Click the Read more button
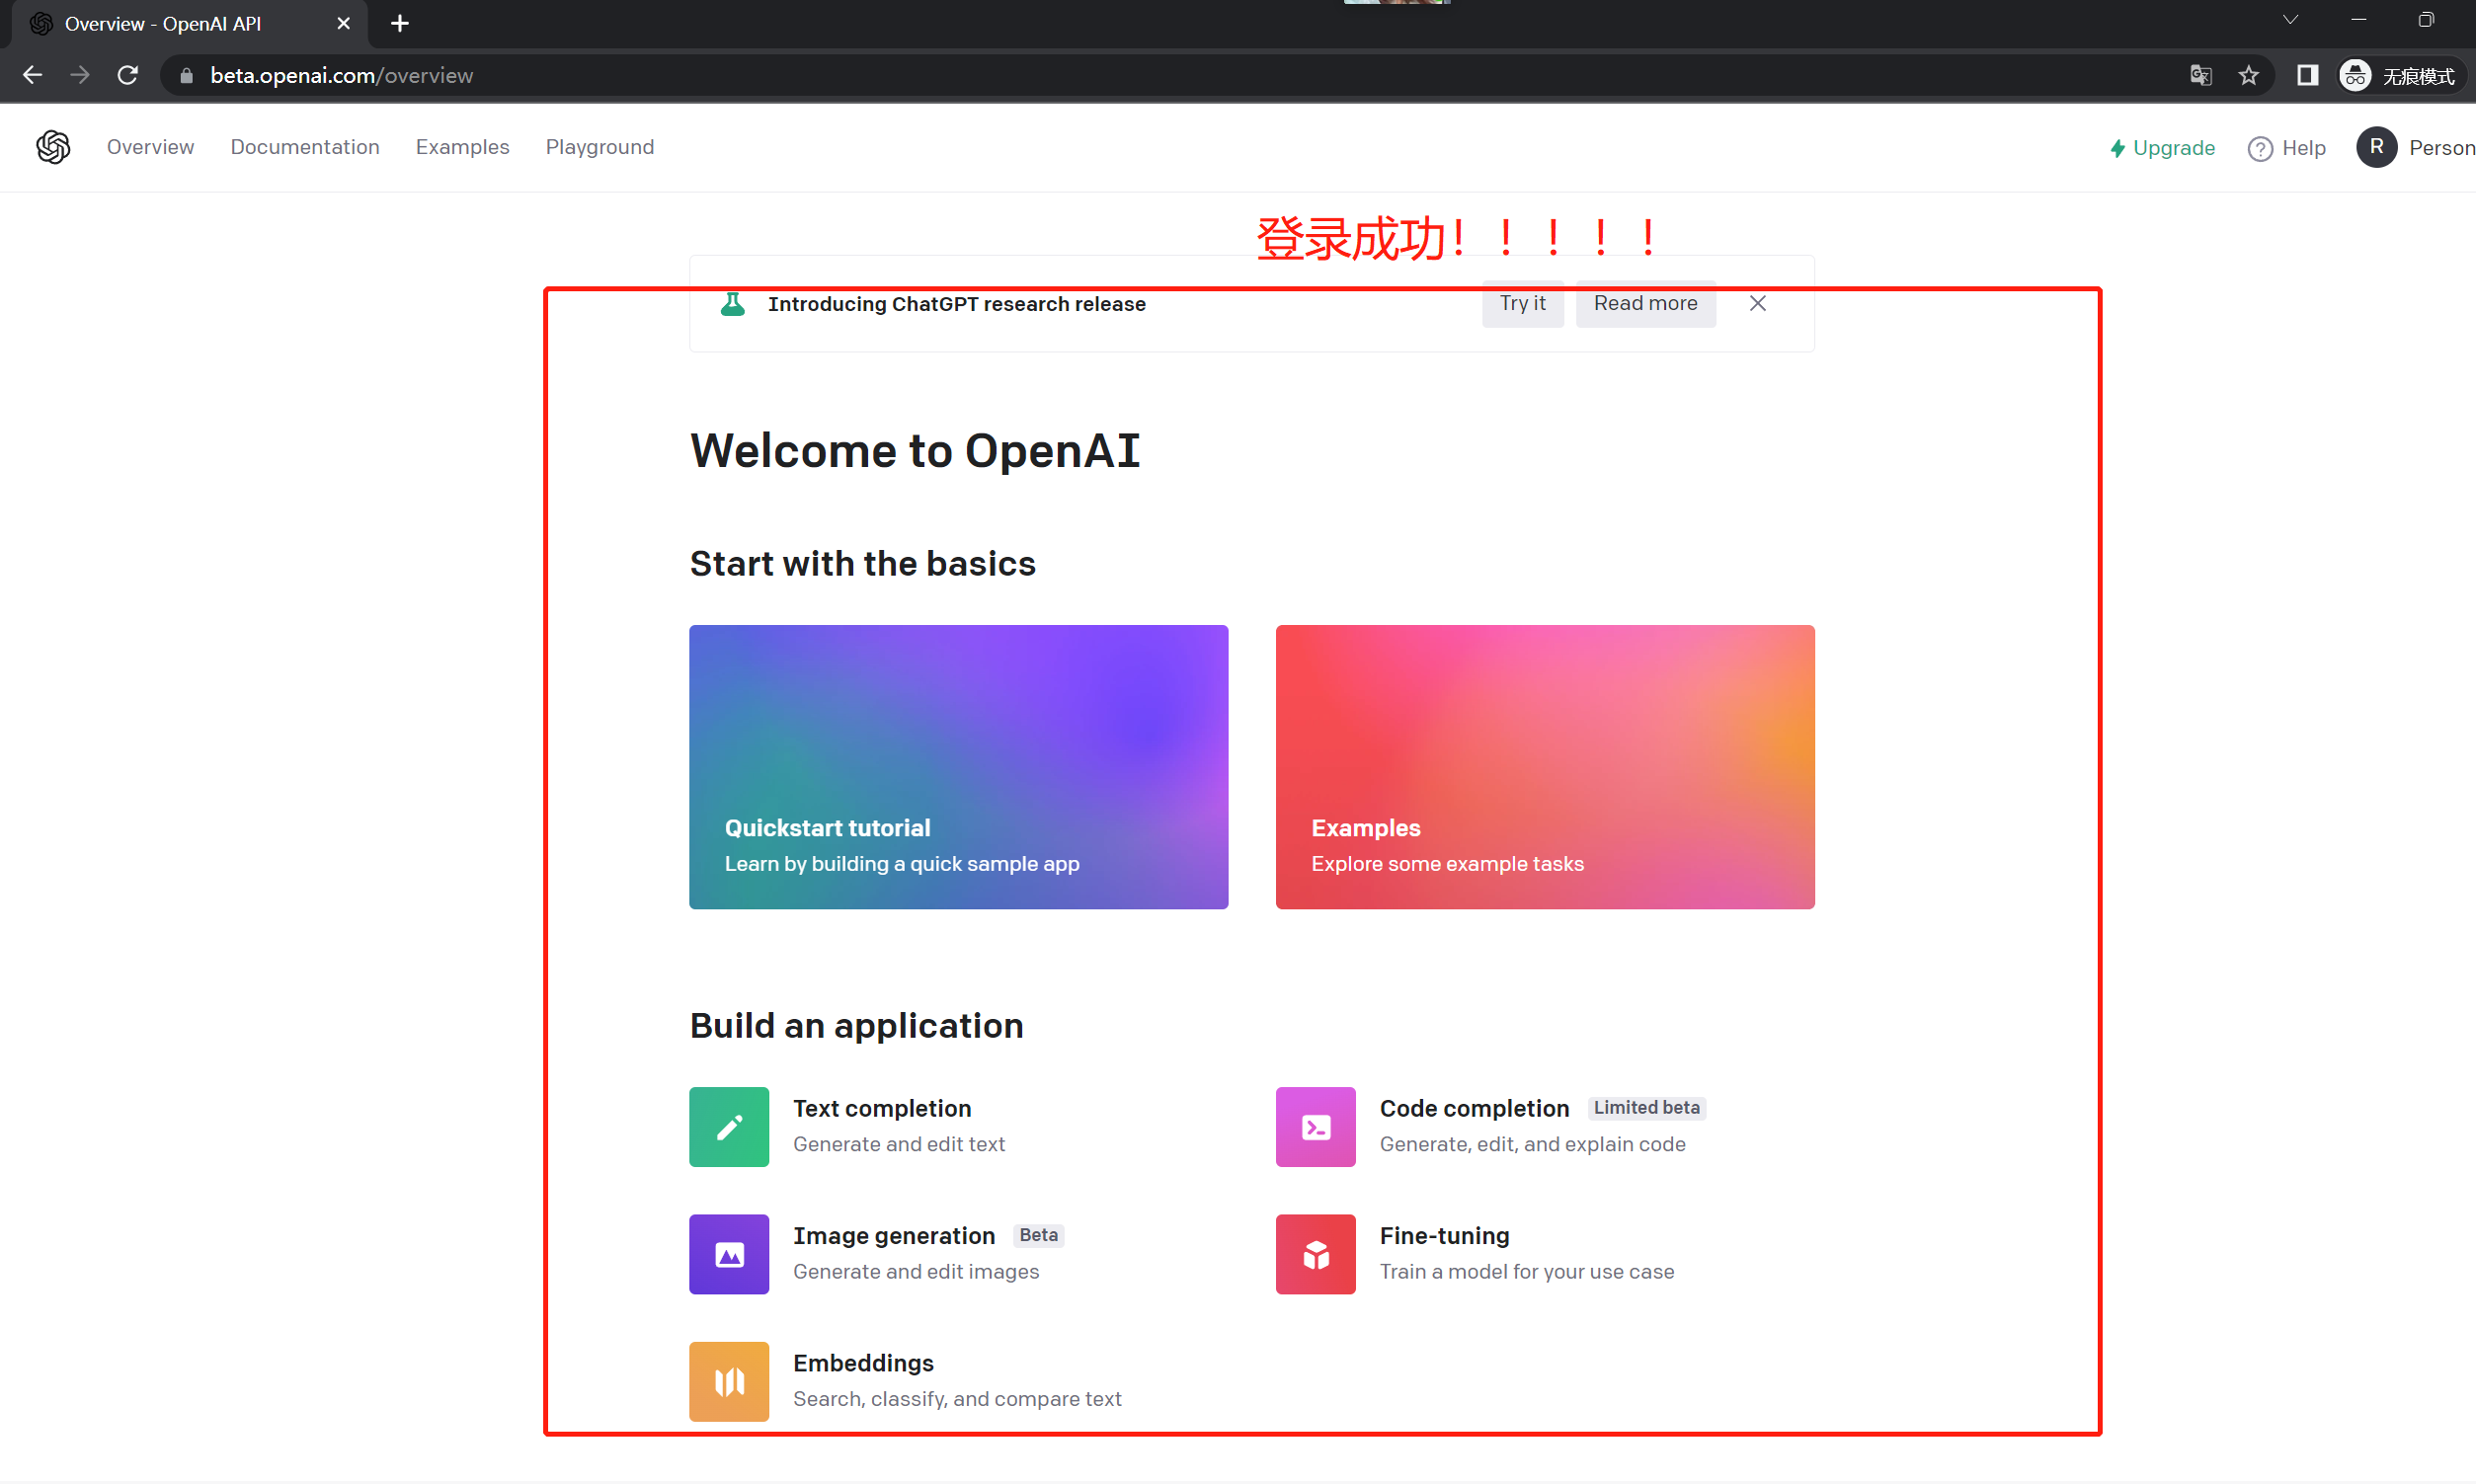This screenshot has height=1484, width=2476. click(x=1645, y=303)
